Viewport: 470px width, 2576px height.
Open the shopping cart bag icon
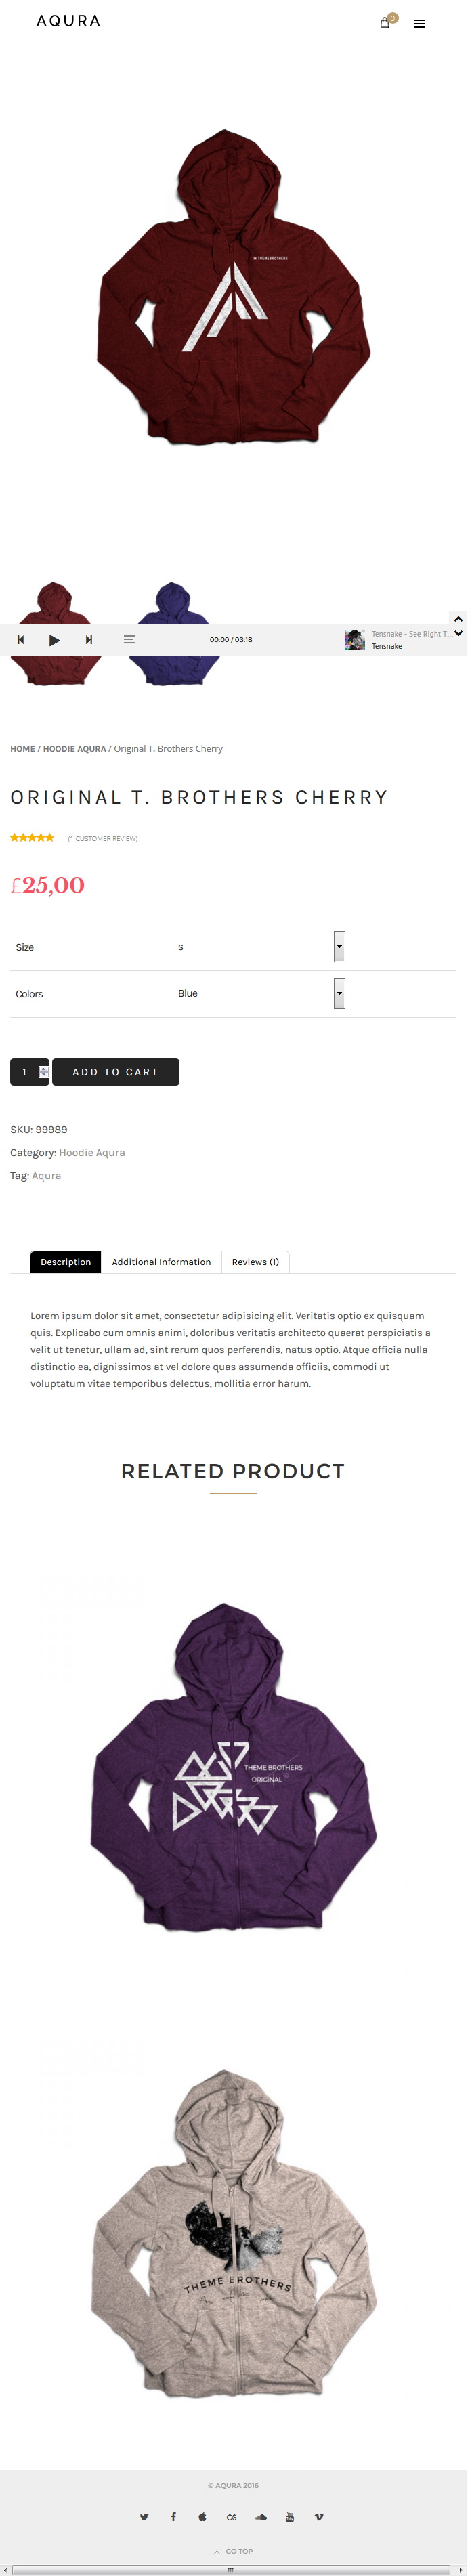[385, 23]
